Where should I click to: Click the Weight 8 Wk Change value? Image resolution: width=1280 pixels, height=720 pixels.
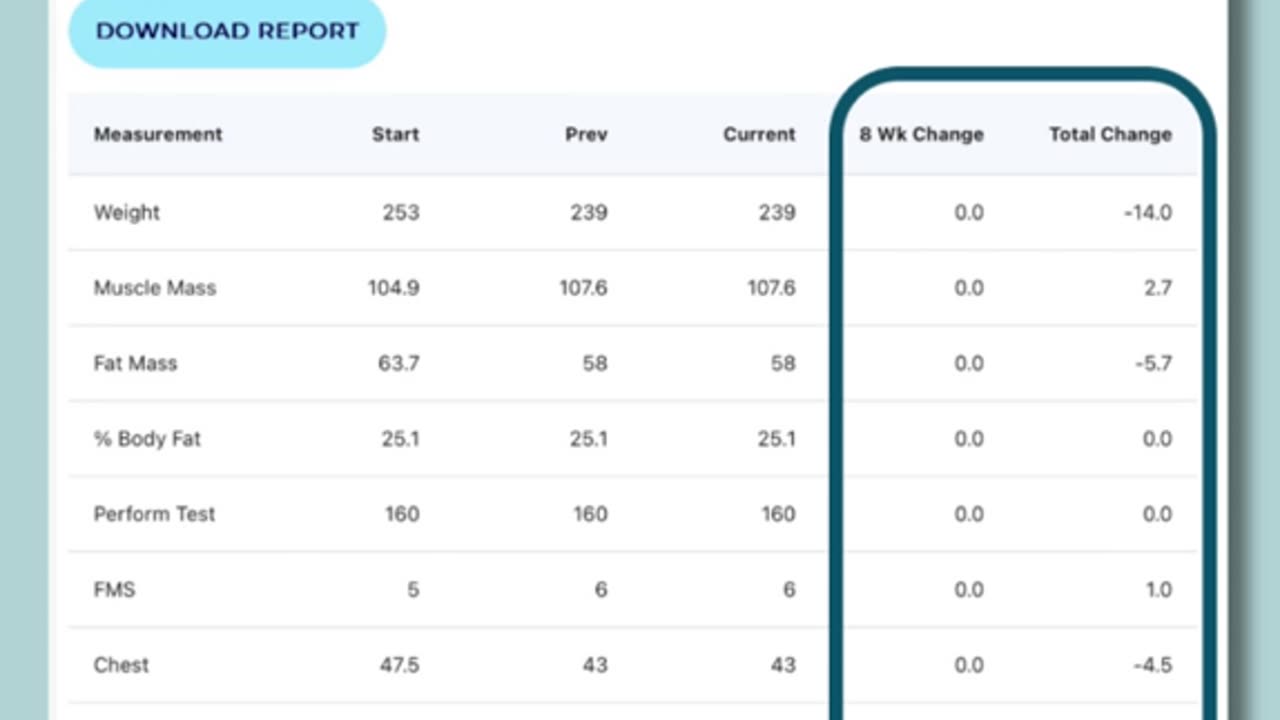click(969, 212)
